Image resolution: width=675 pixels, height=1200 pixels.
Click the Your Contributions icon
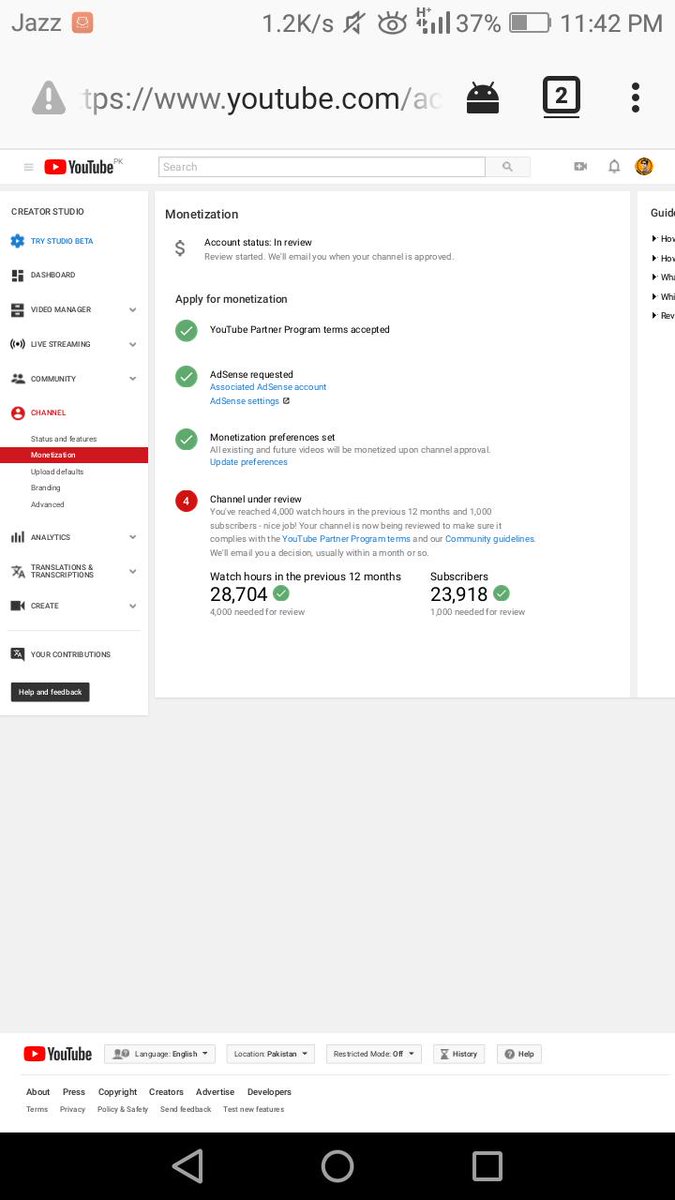click(17, 654)
